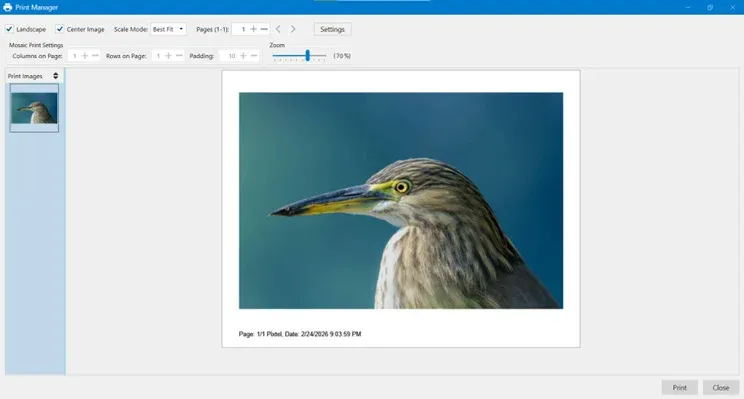Decrease Columns on Page with minus
This screenshot has height=399, width=744.
click(95, 56)
